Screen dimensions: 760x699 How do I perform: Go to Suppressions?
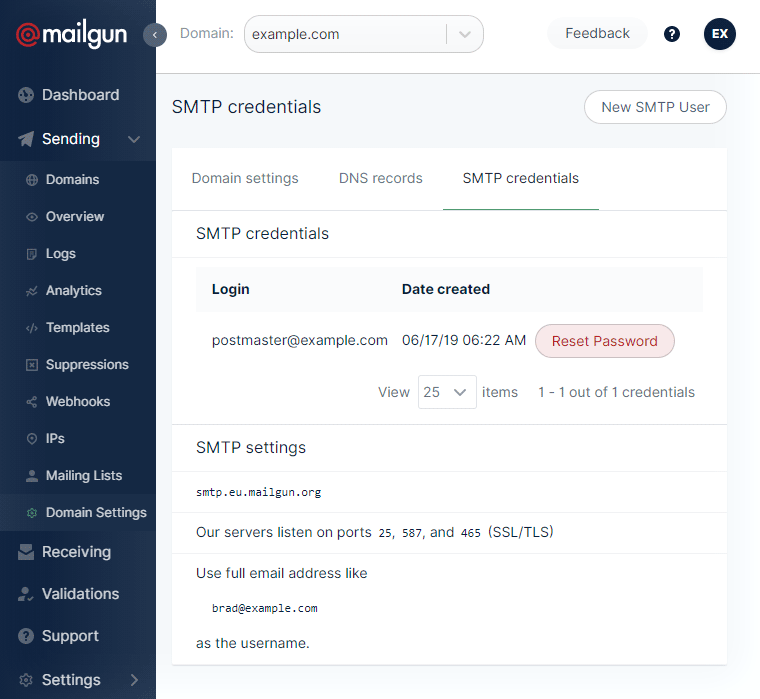click(87, 365)
